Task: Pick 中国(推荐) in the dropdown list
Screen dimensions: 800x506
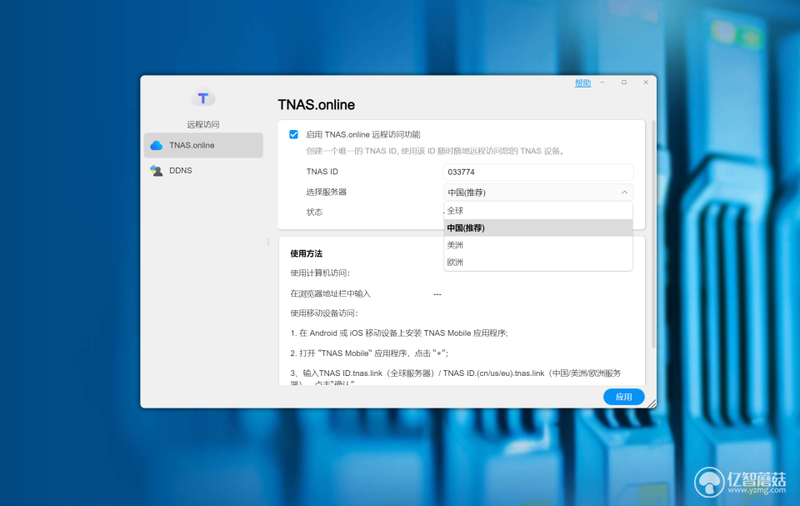Action: (x=538, y=228)
